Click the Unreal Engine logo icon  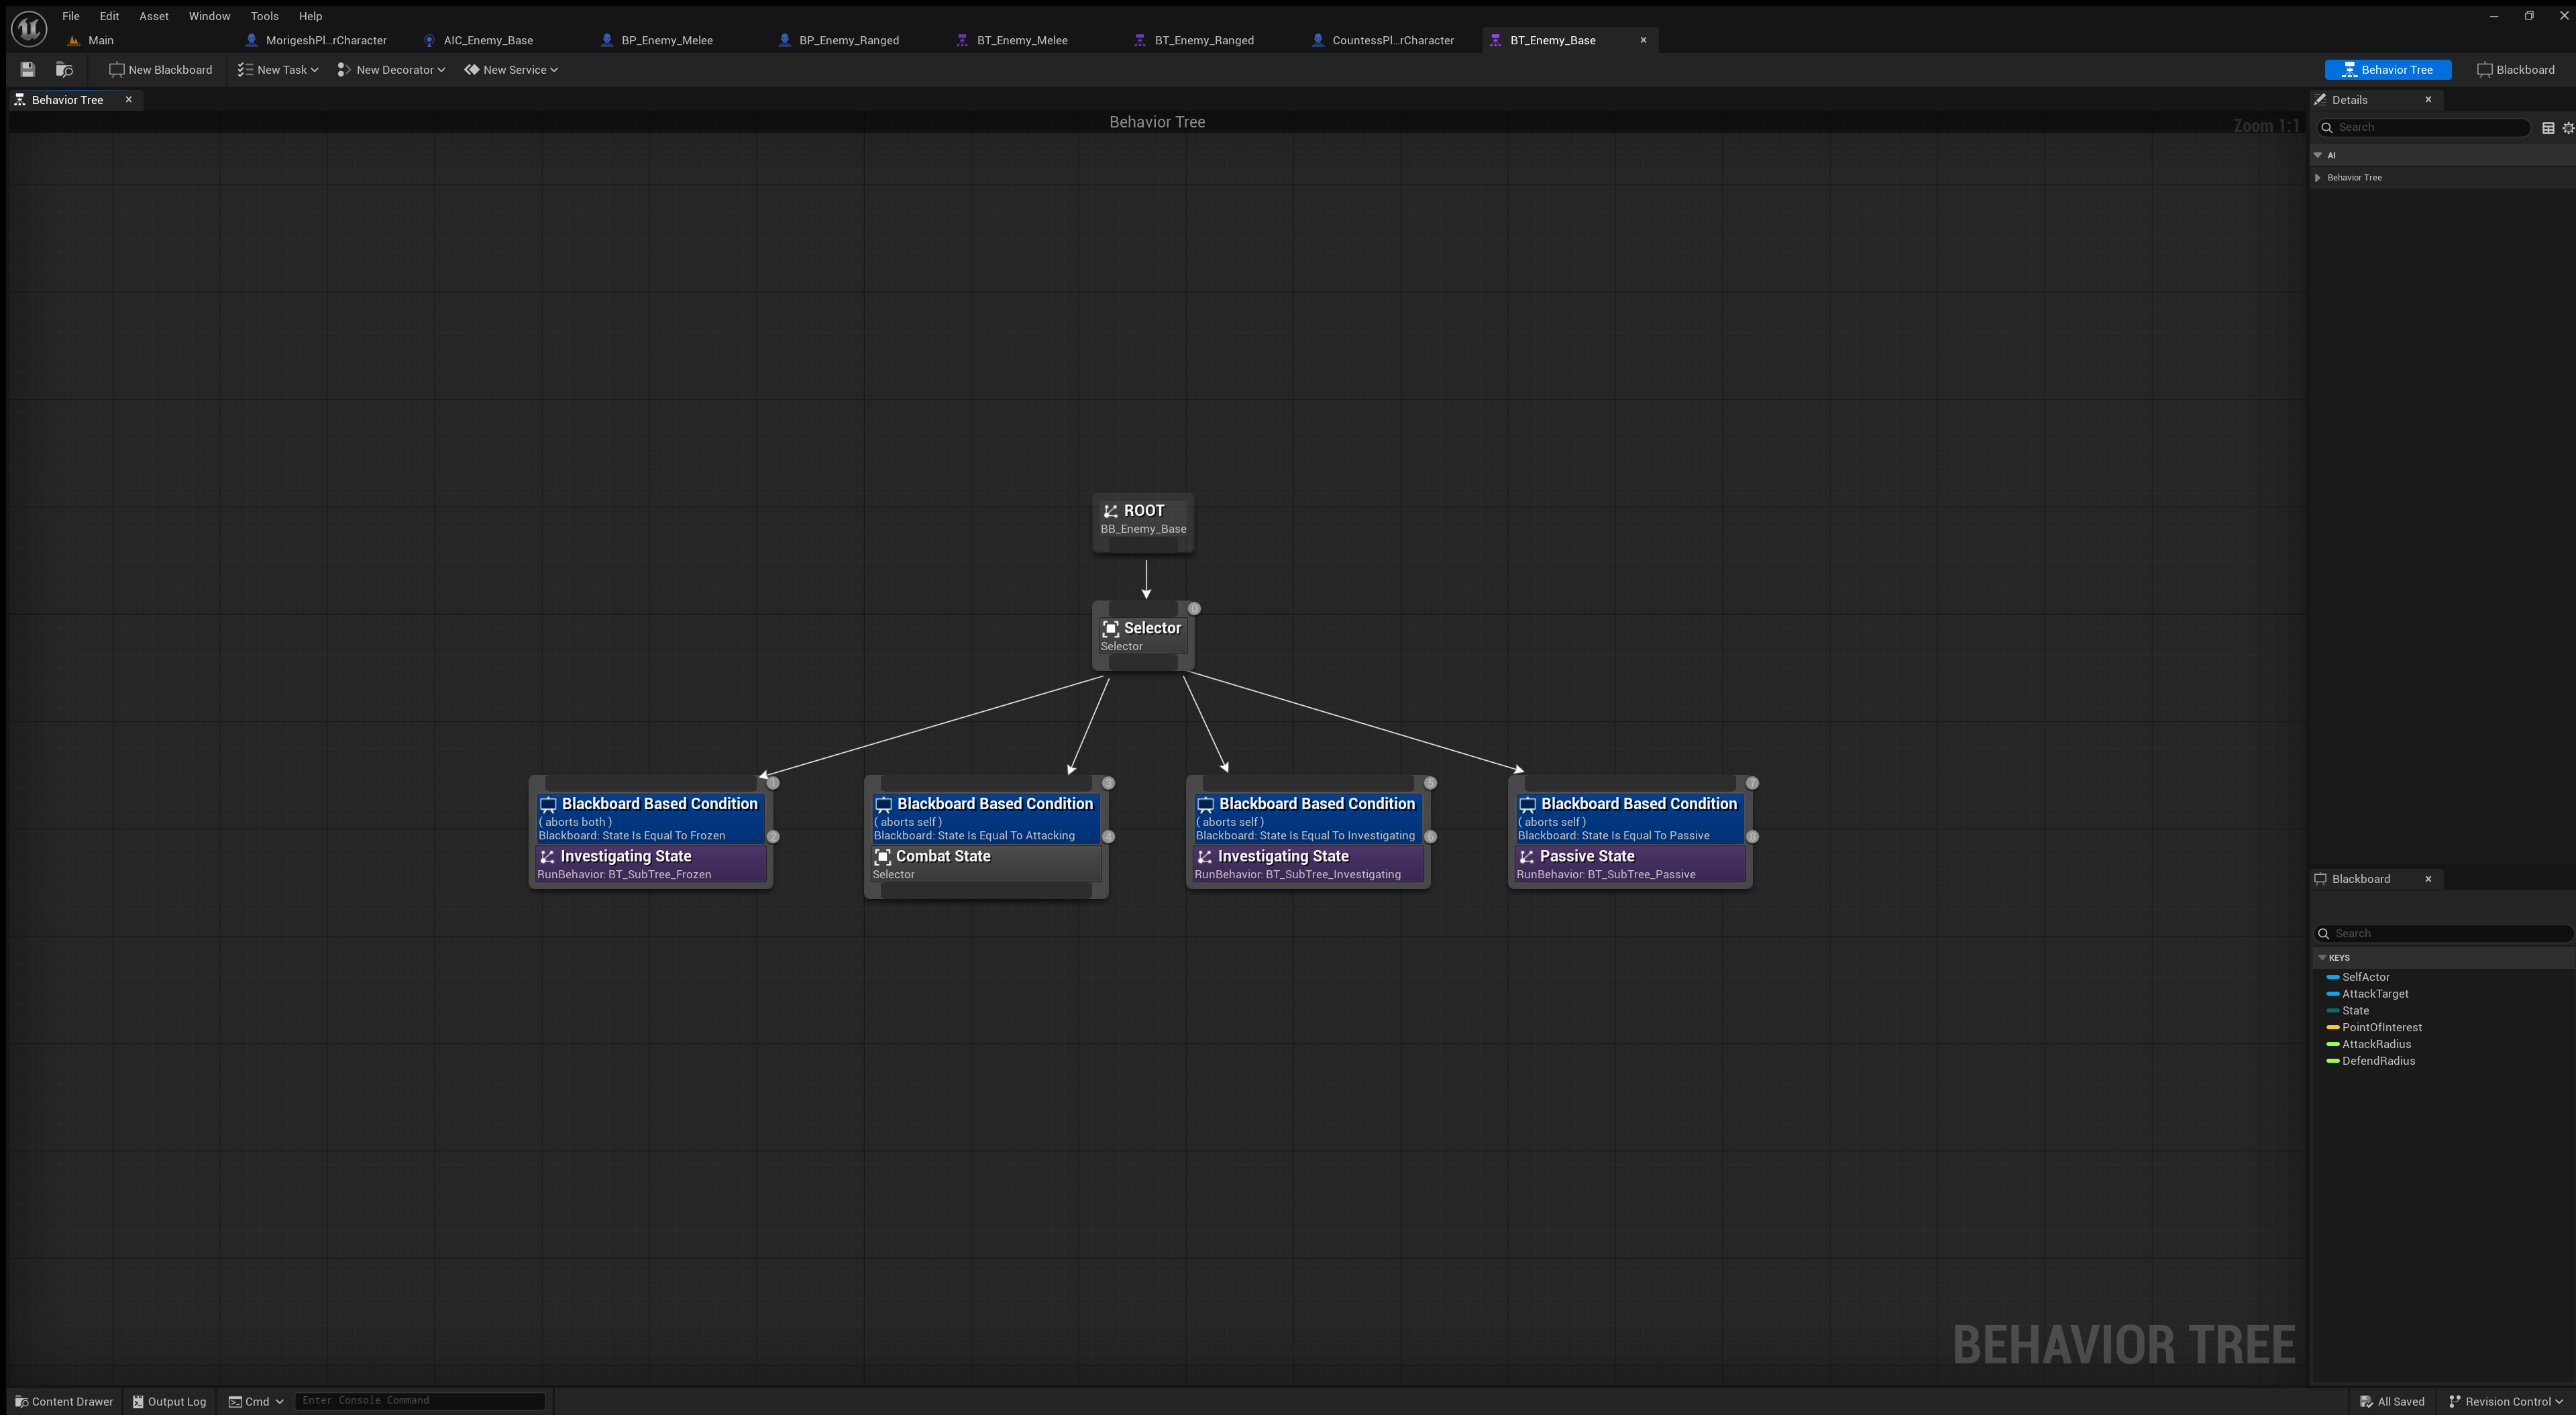pos(29,27)
